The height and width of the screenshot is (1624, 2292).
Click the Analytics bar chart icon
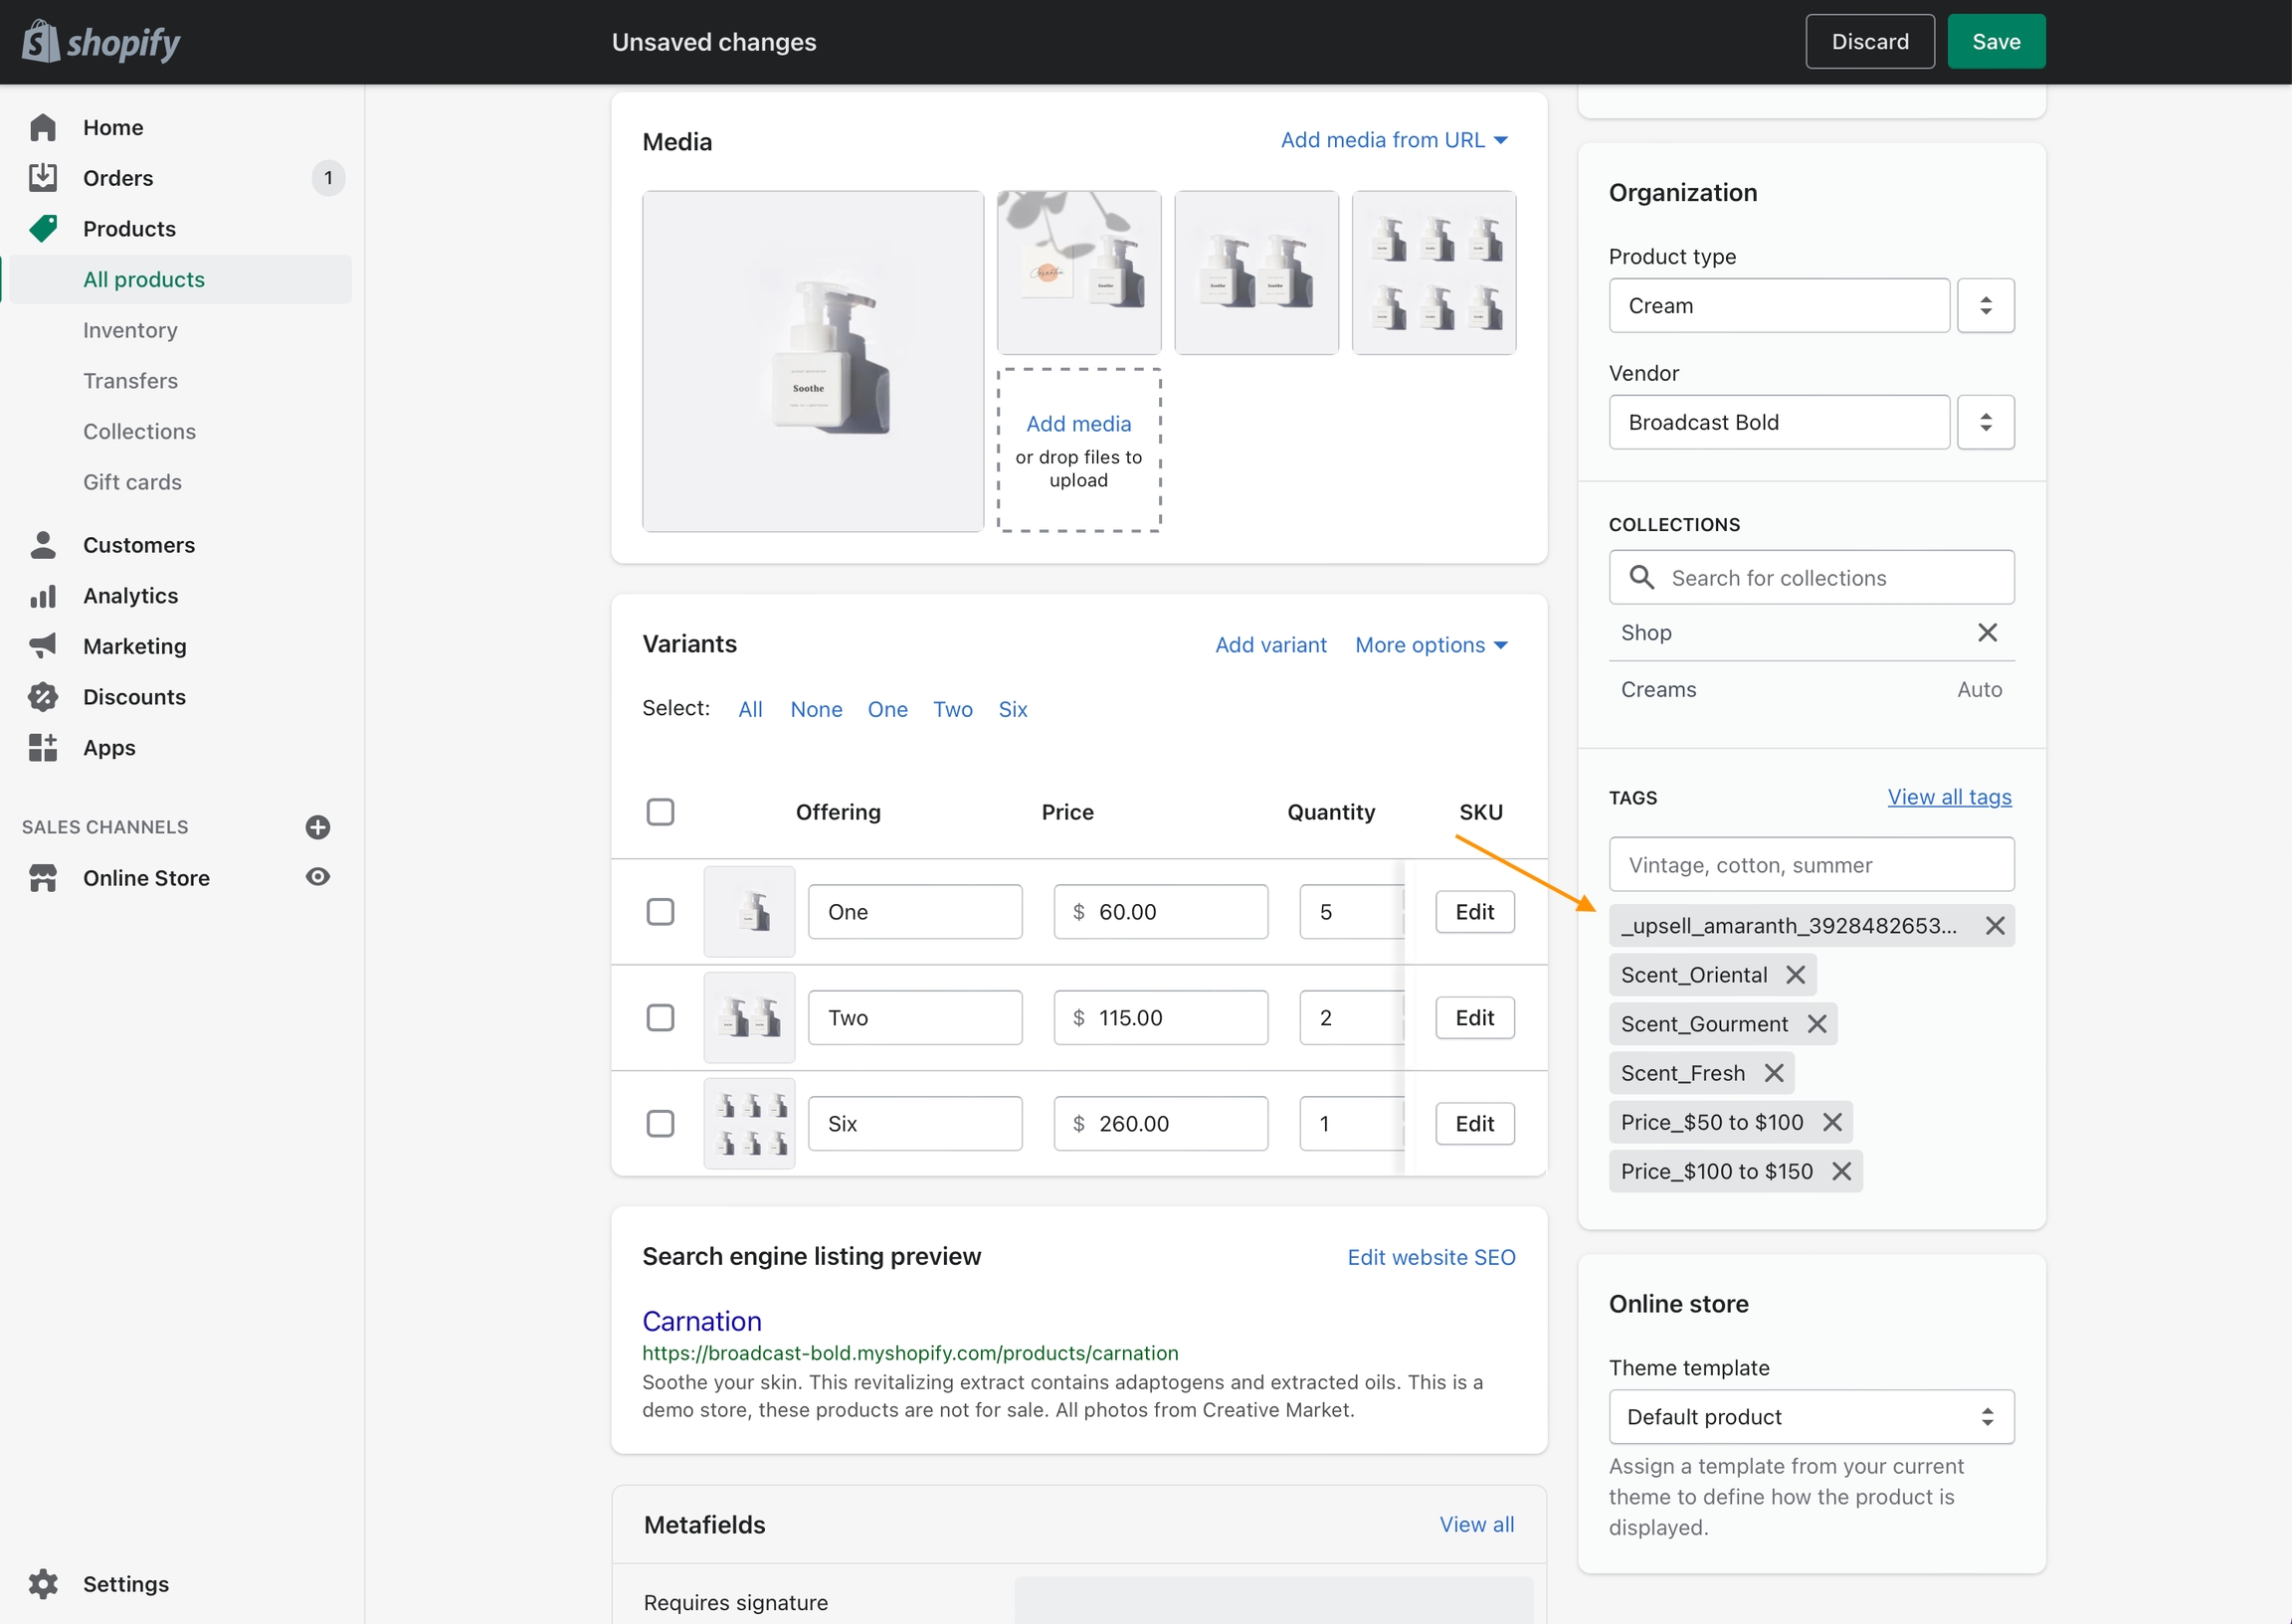click(43, 596)
